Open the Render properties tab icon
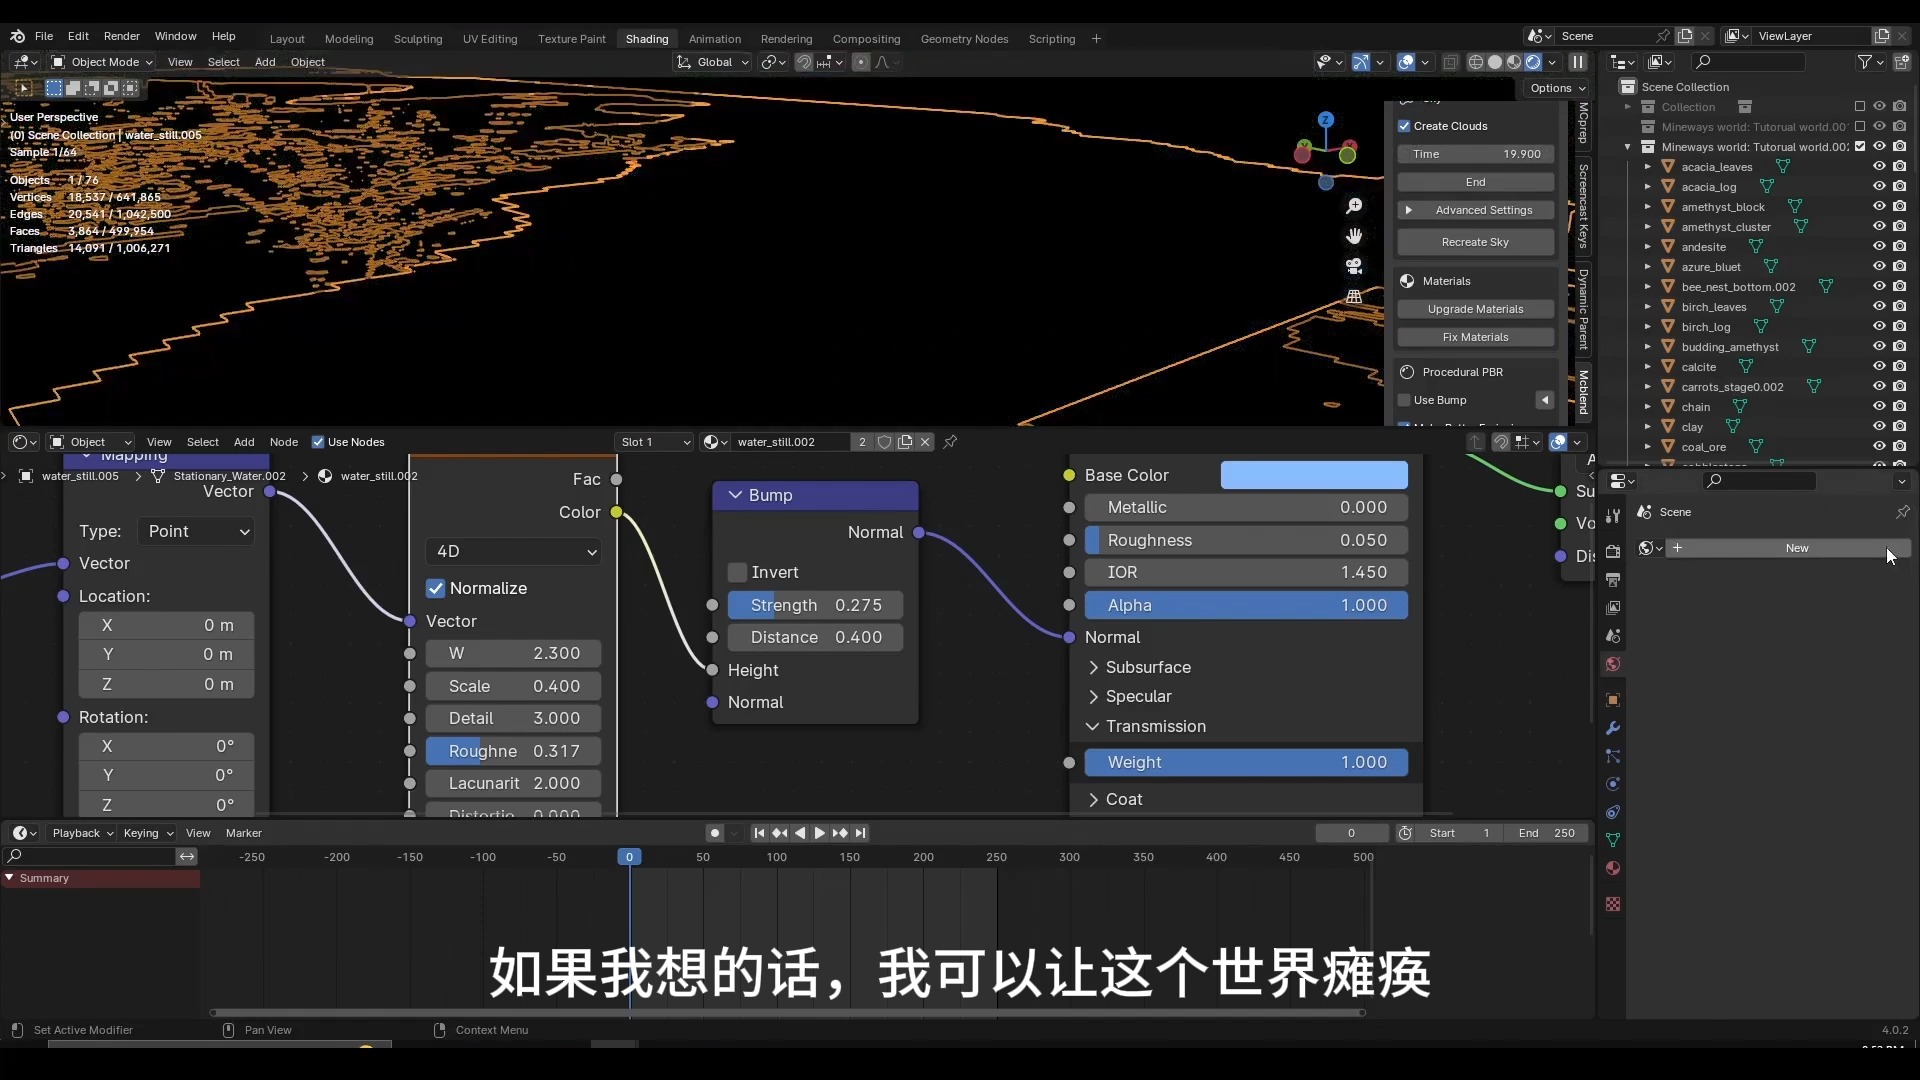 click(1612, 552)
